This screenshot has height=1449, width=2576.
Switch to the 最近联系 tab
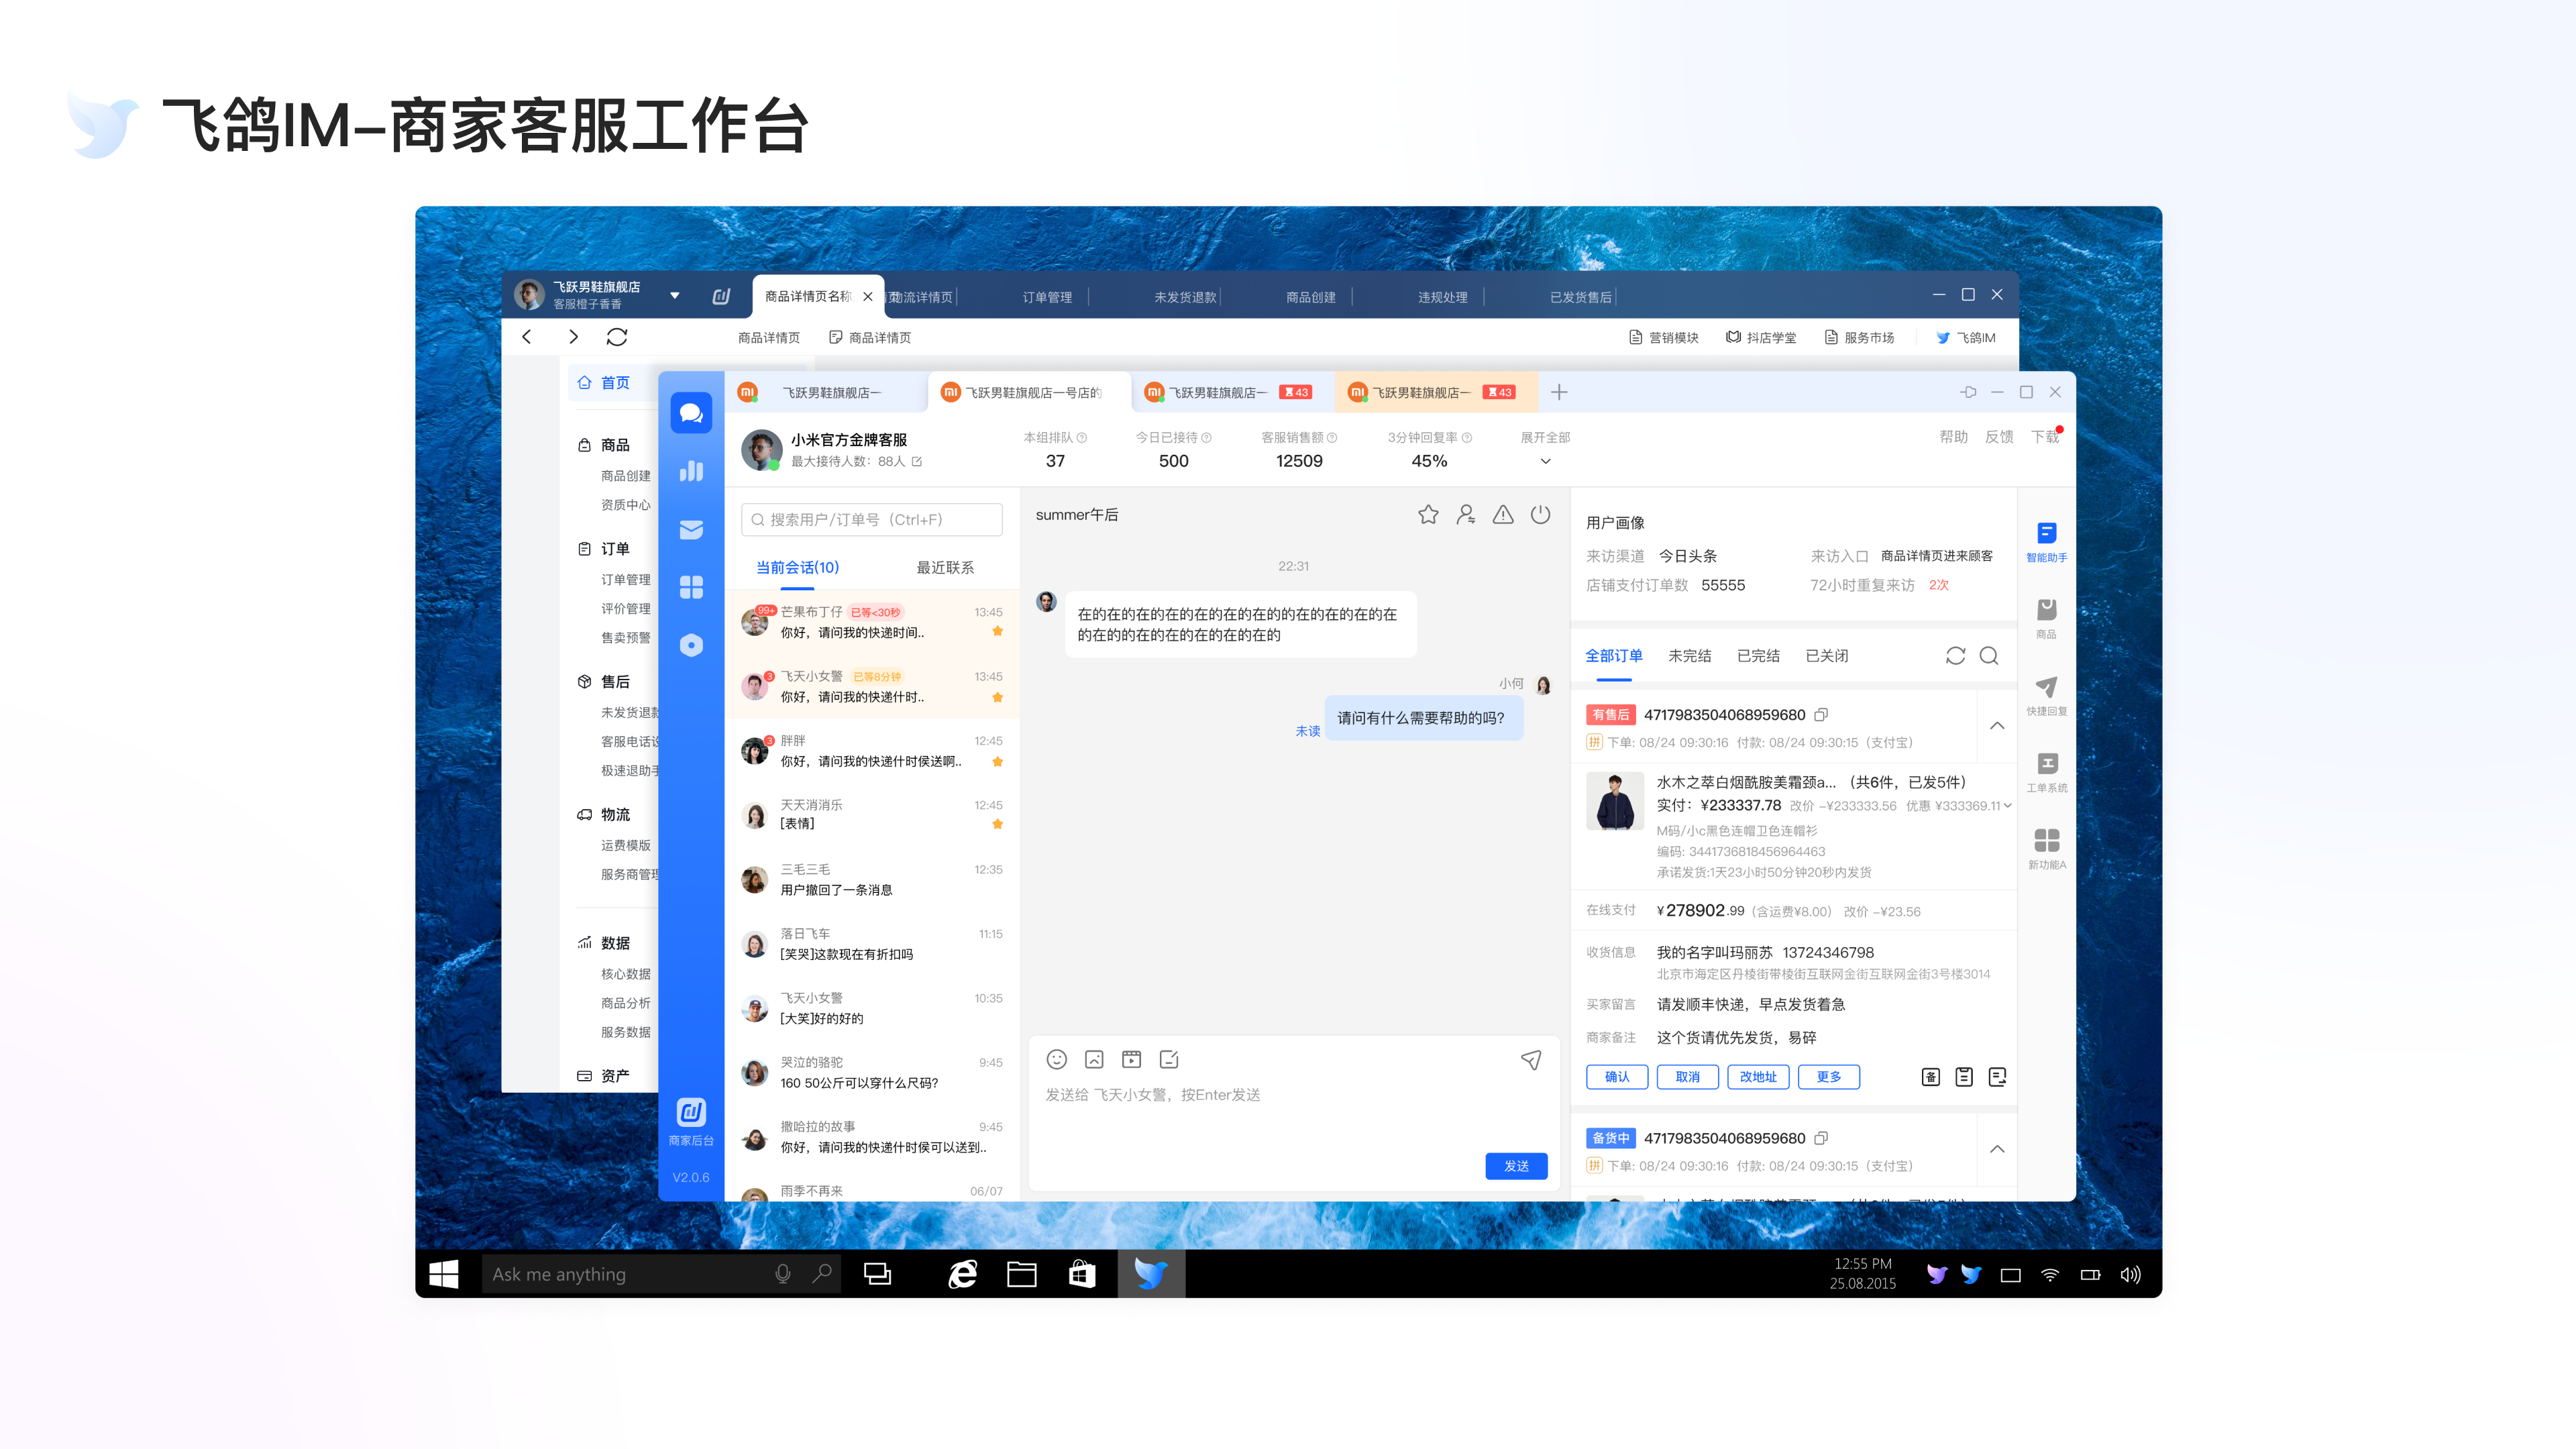[944, 567]
